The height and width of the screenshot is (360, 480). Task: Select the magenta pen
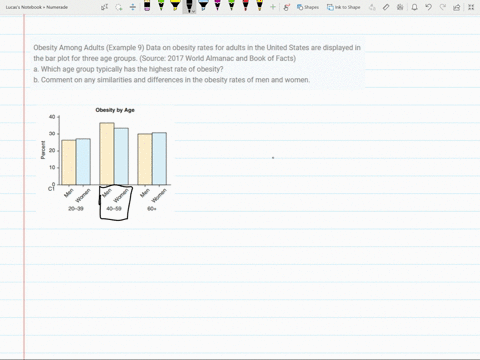217,5
